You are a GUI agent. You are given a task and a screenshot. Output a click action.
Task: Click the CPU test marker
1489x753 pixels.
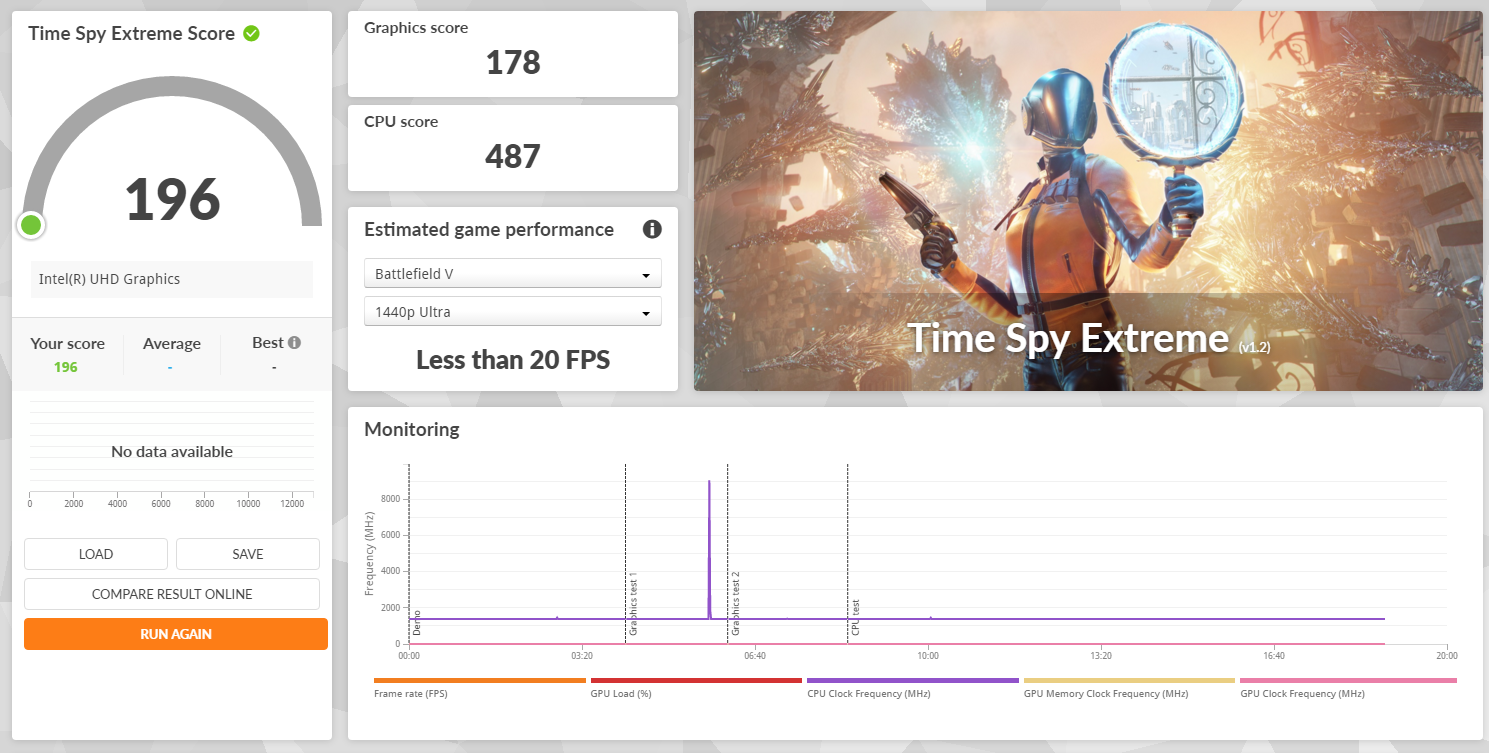(x=855, y=617)
